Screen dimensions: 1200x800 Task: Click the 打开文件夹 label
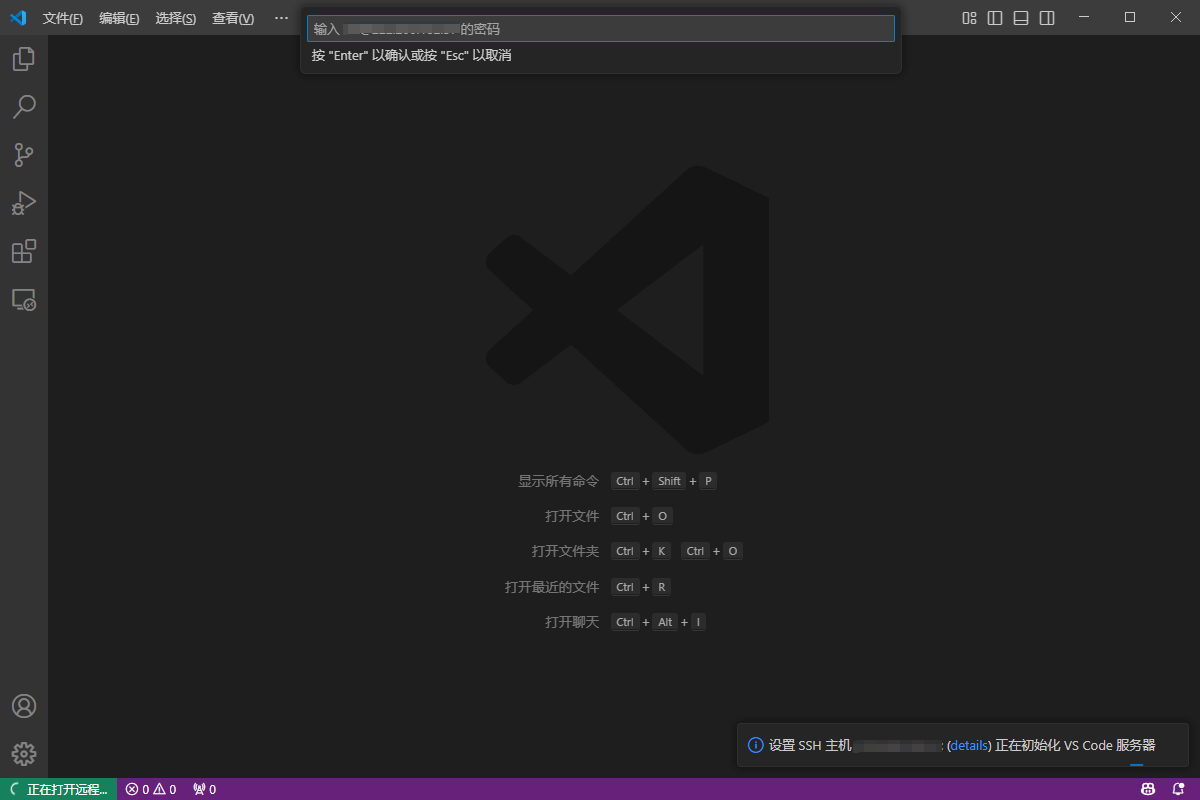tap(565, 551)
